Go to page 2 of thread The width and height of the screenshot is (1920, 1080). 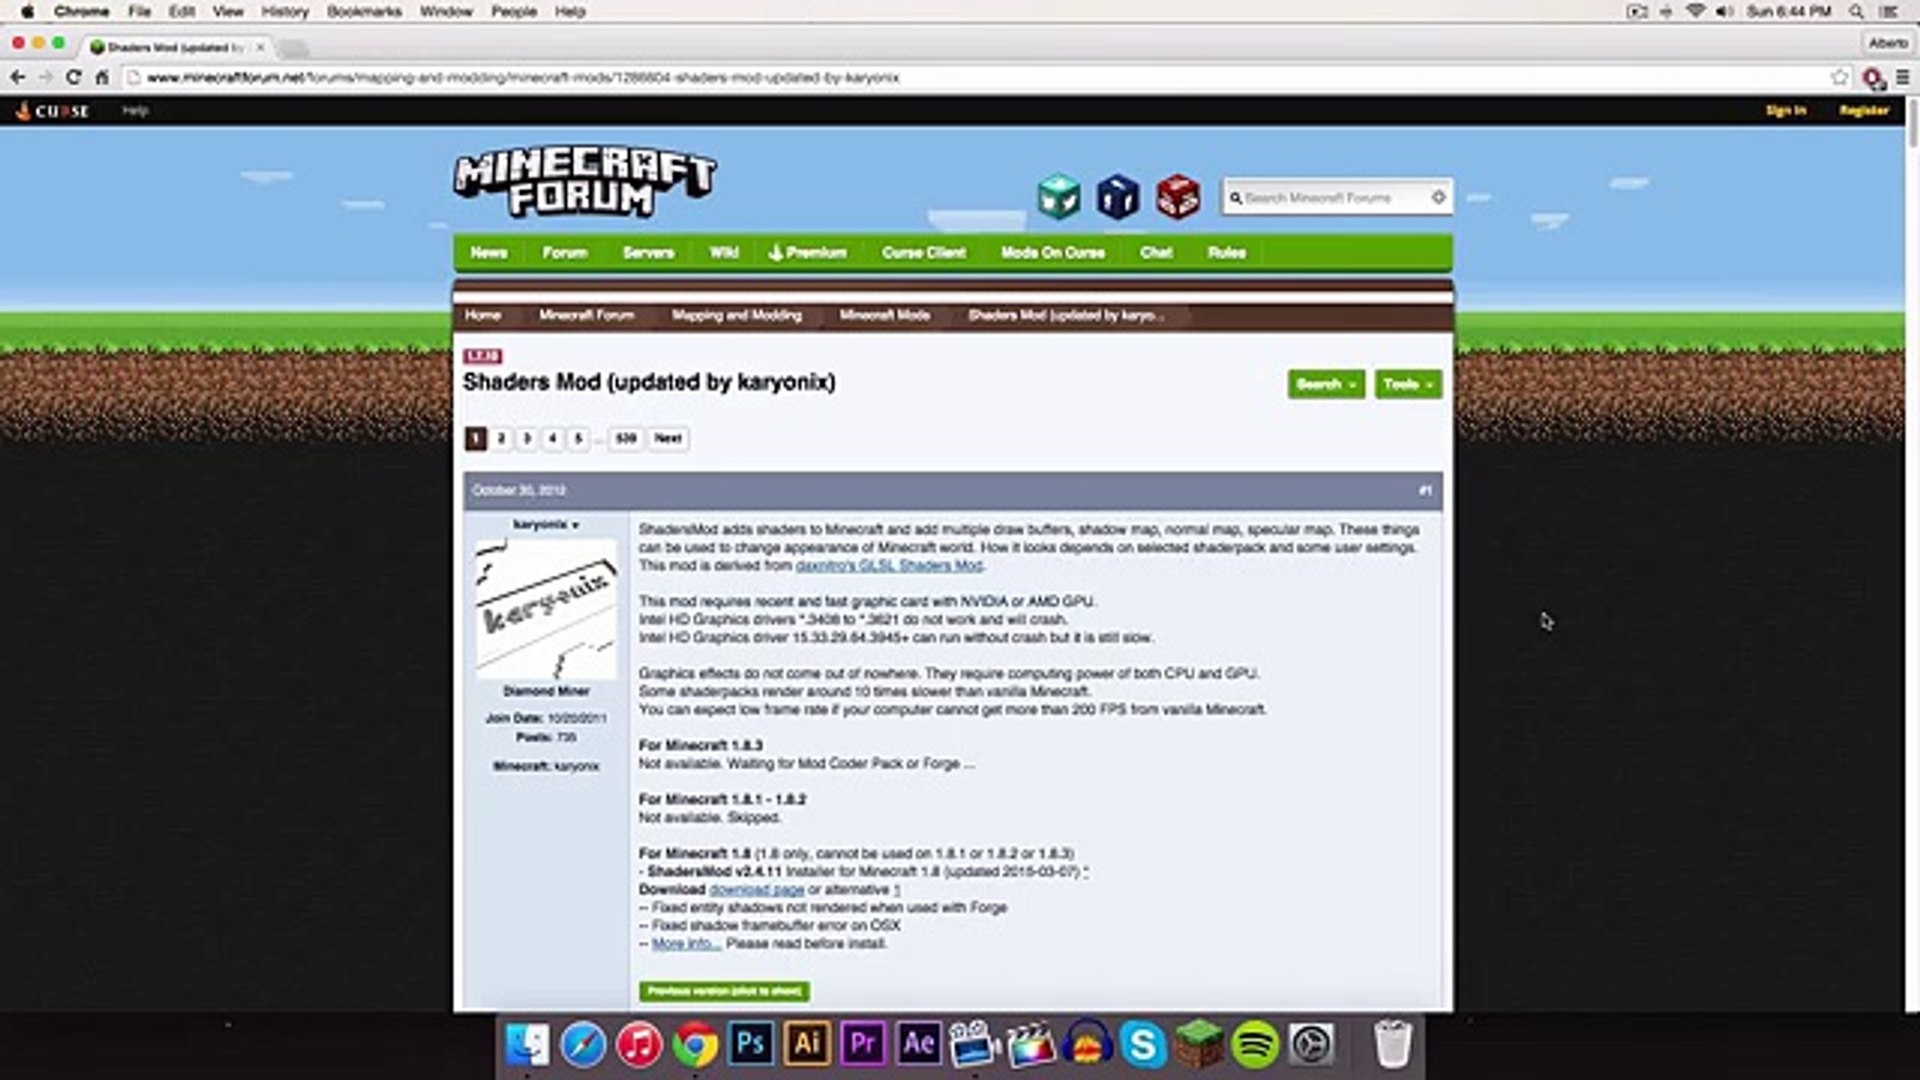point(501,438)
